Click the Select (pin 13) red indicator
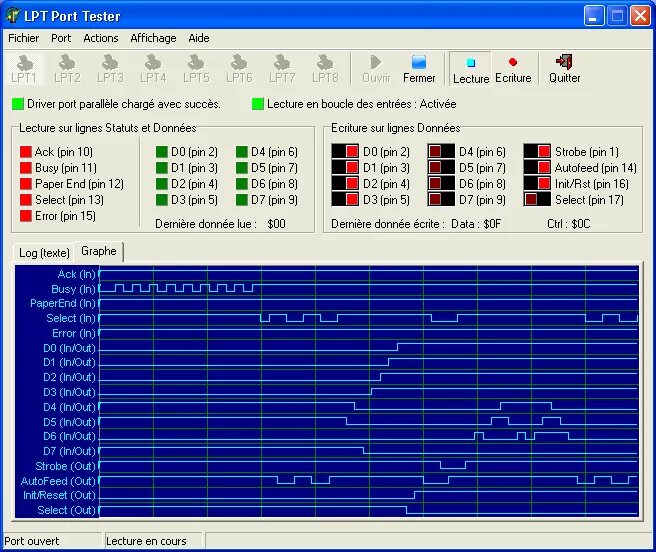This screenshot has width=656, height=552. point(26,200)
